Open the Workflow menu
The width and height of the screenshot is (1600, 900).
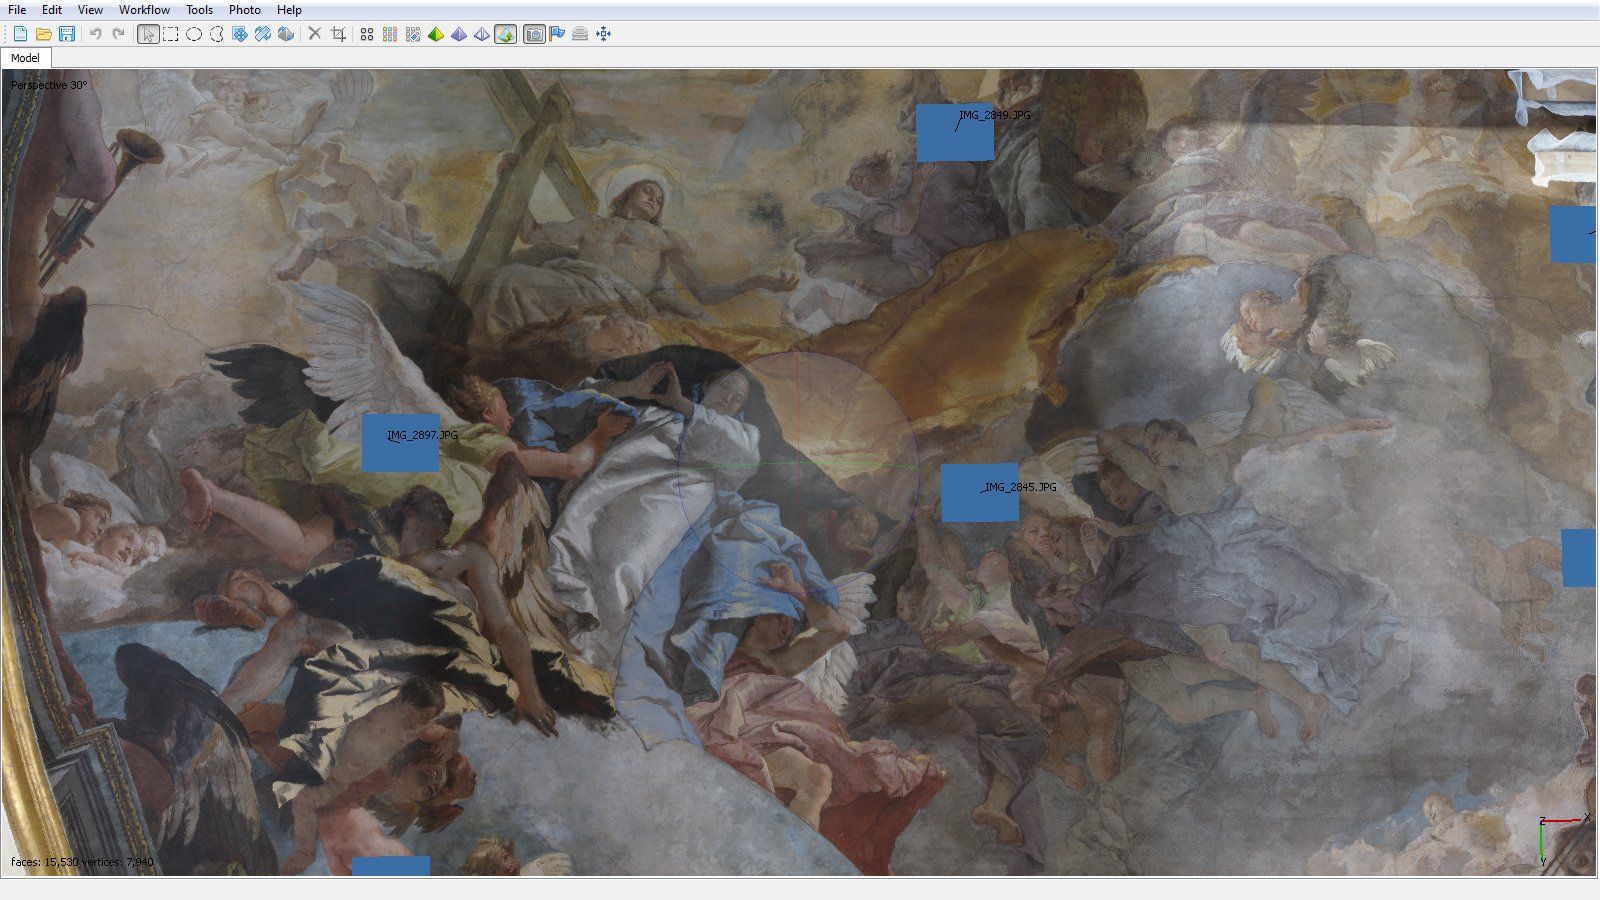[144, 10]
